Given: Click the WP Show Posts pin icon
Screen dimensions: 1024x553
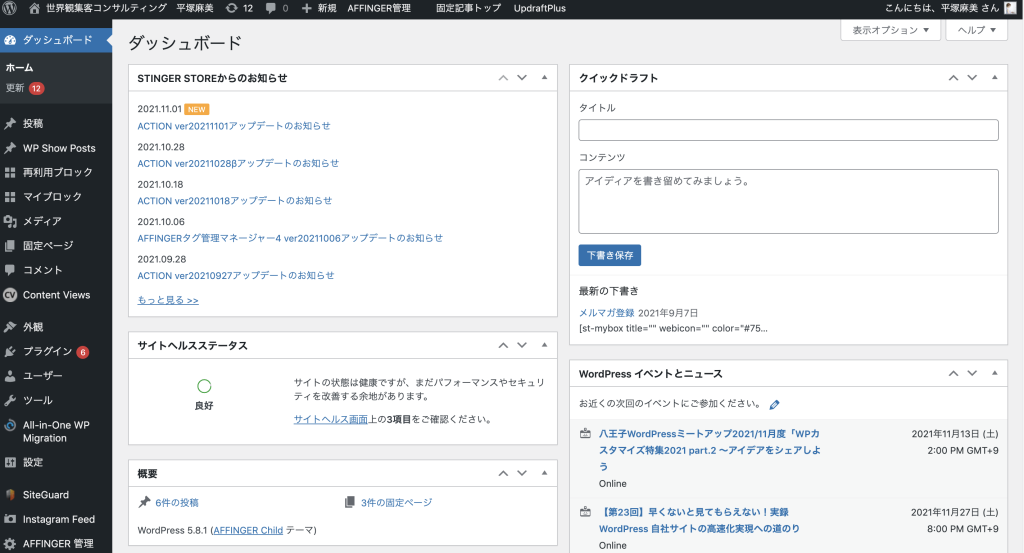Looking at the screenshot, I should pyautogui.click(x=10, y=148).
